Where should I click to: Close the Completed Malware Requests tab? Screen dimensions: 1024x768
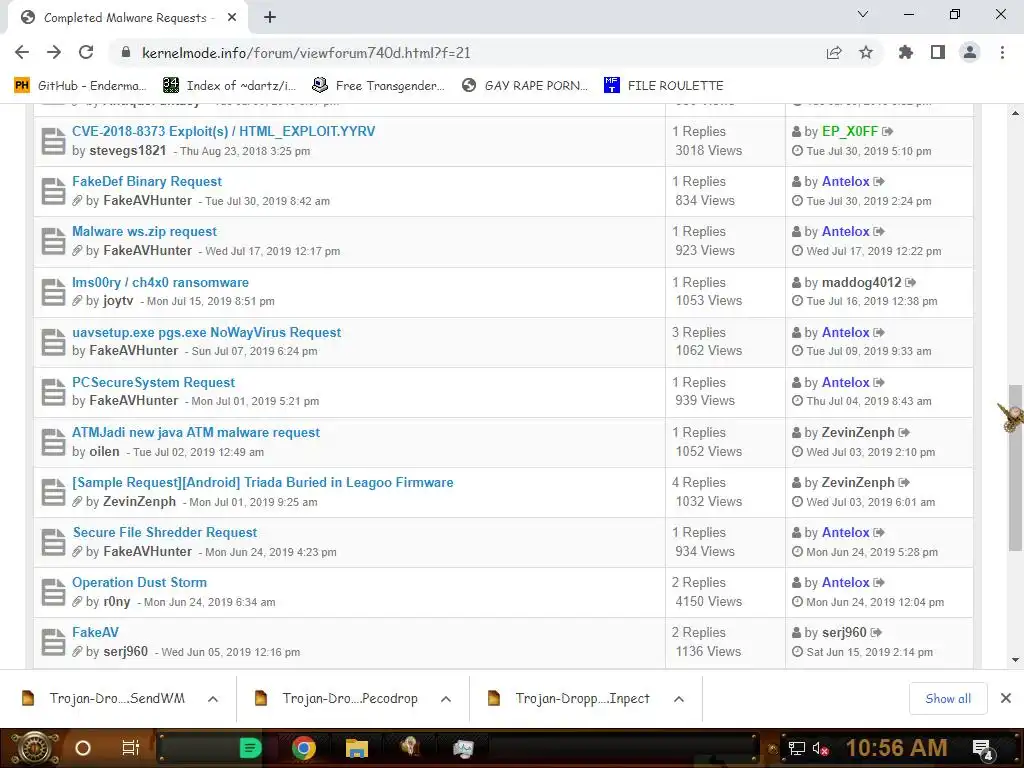[x=232, y=18]
